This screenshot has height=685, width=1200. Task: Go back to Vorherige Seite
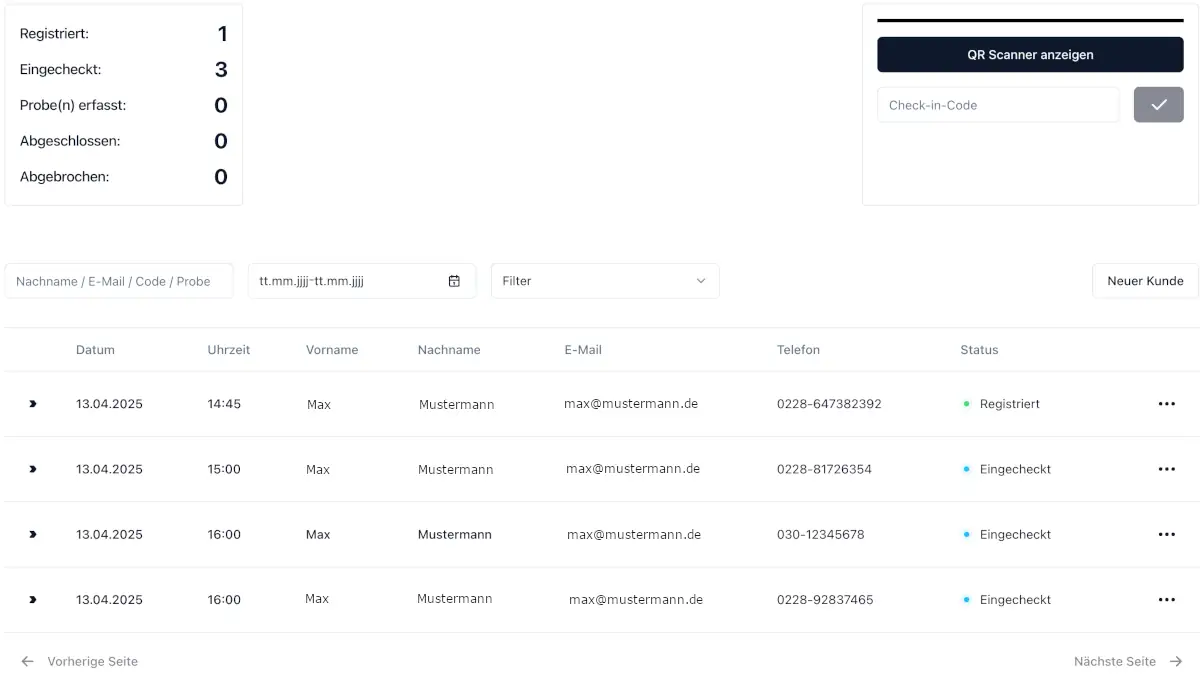92,661
